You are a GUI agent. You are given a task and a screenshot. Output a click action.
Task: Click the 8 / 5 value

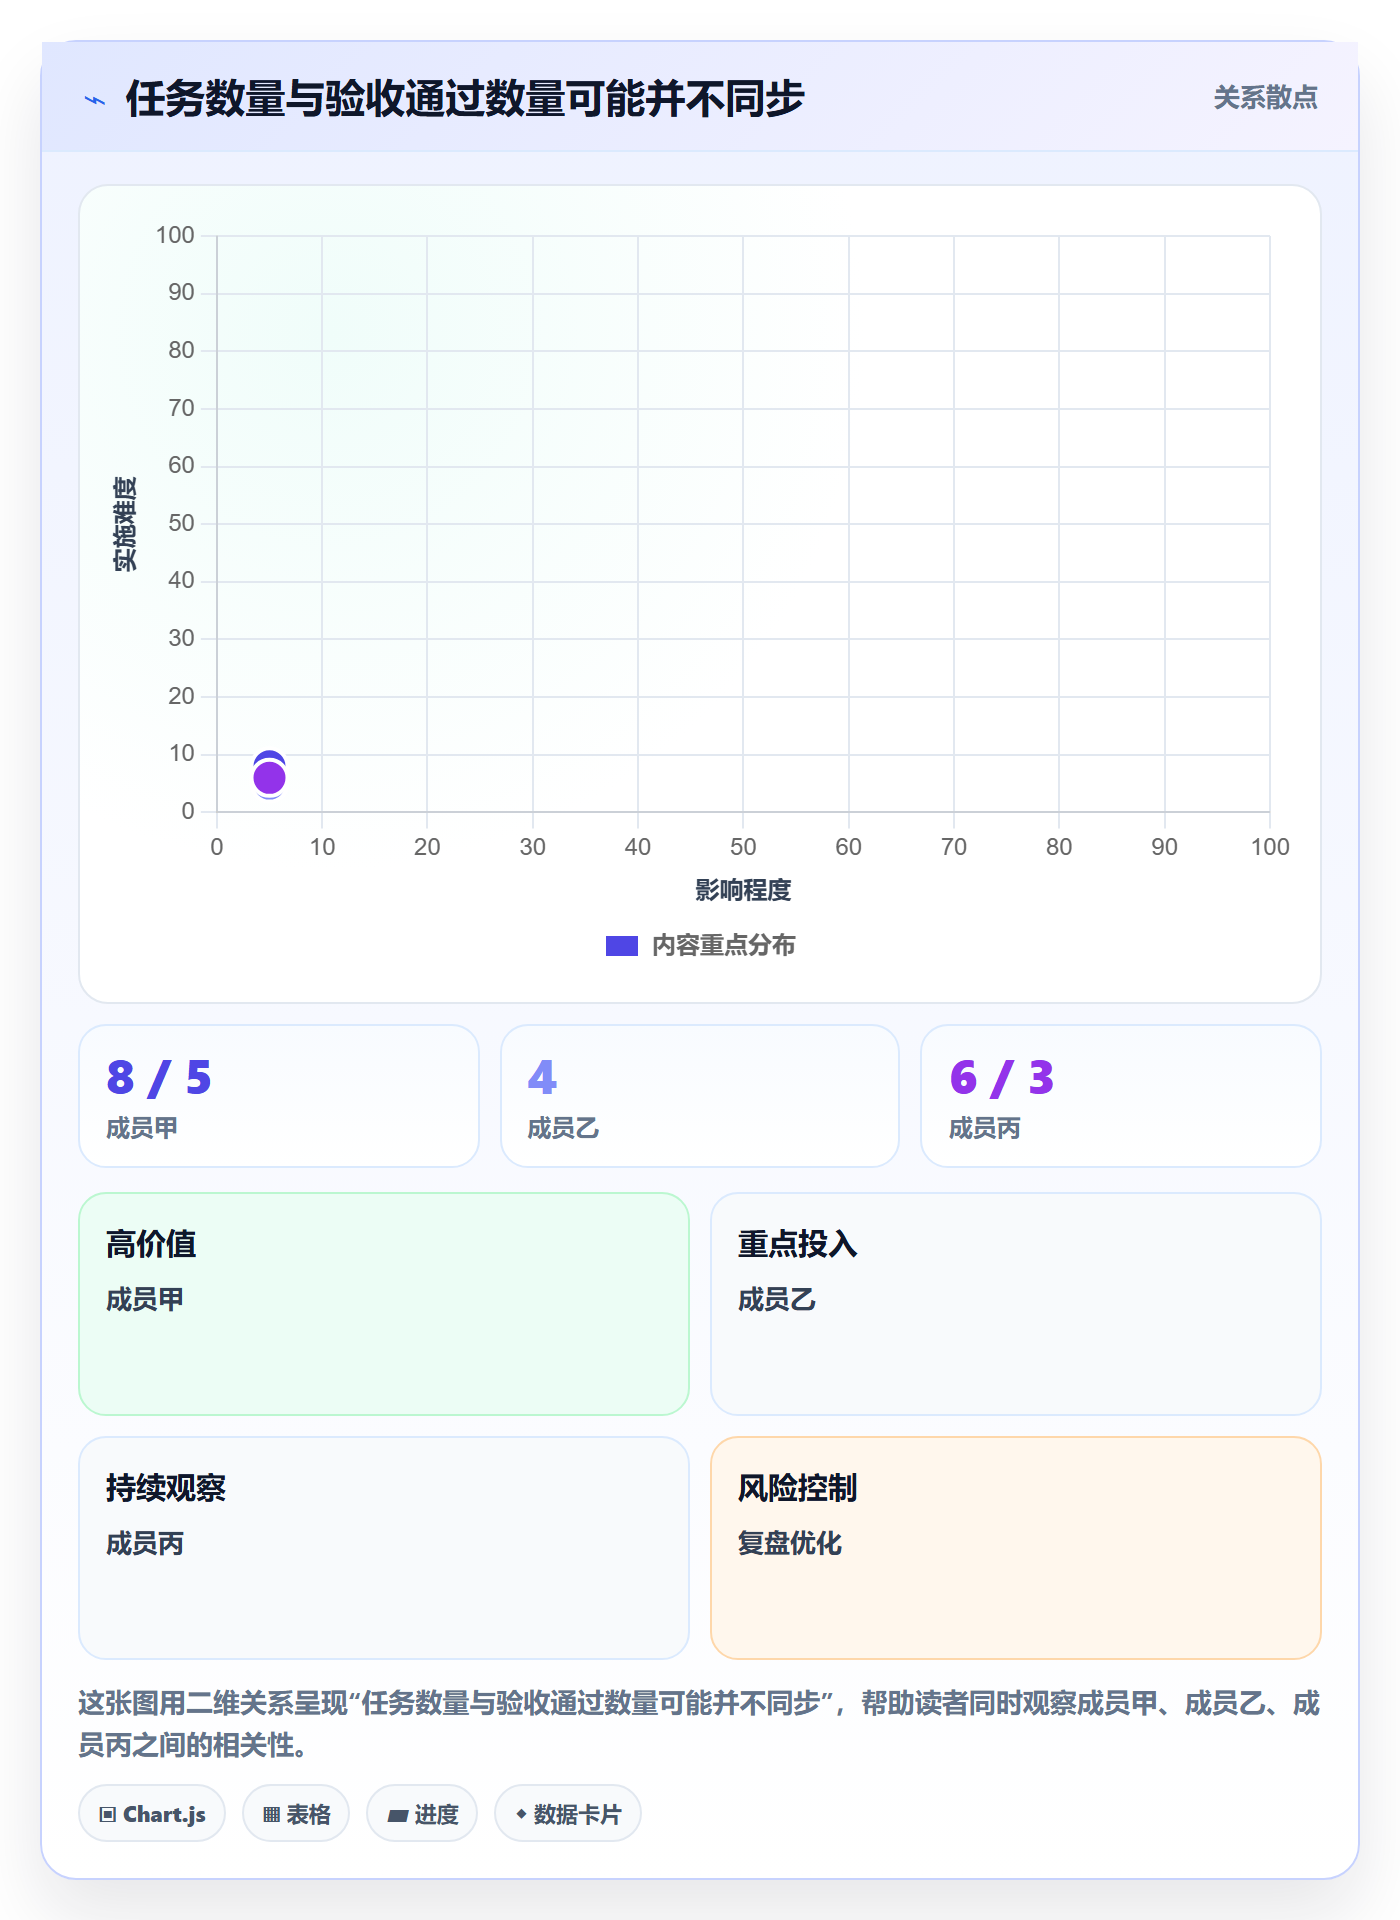pyautogui.click(x=159, y=1078)
